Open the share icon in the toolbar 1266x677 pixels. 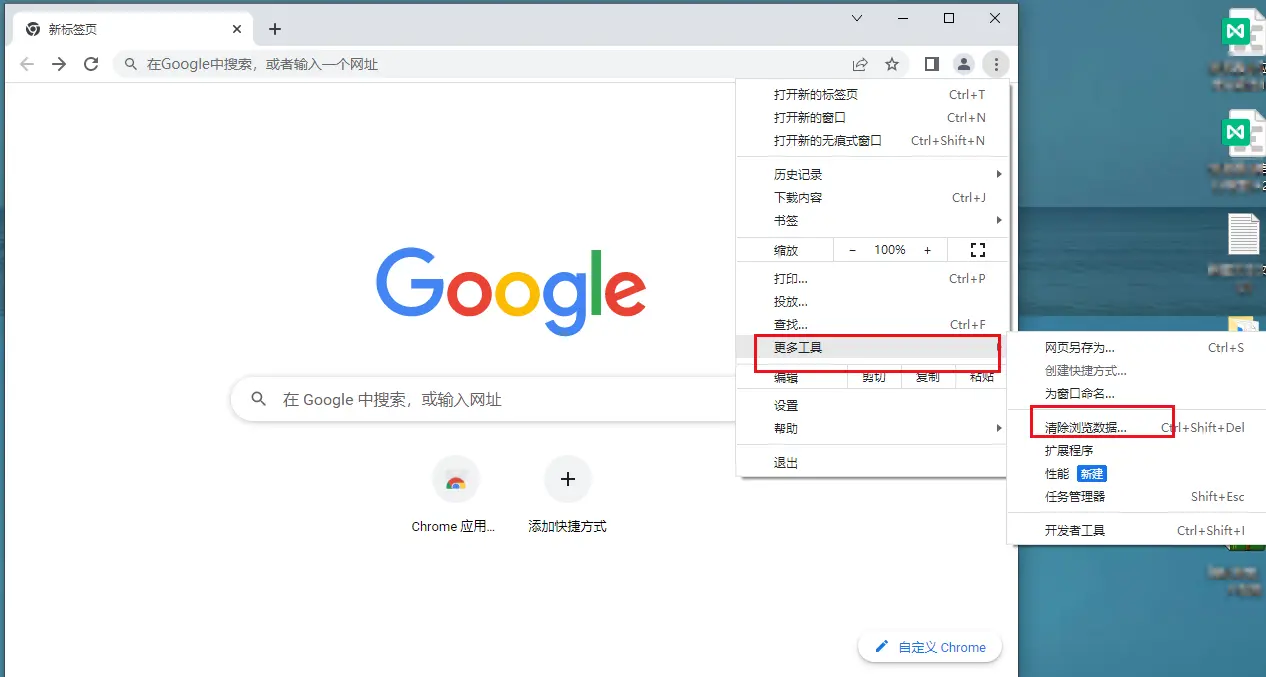860,63
